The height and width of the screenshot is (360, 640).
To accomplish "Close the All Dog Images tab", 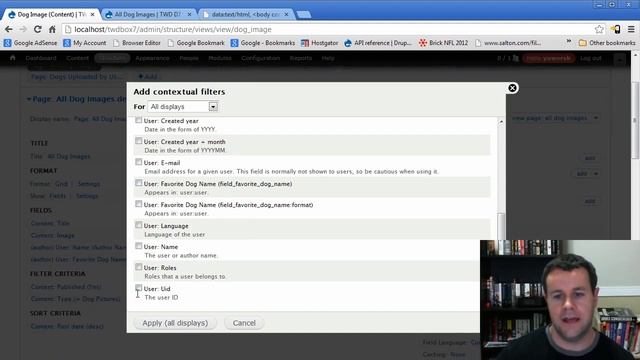I will (x=189, y=14).
